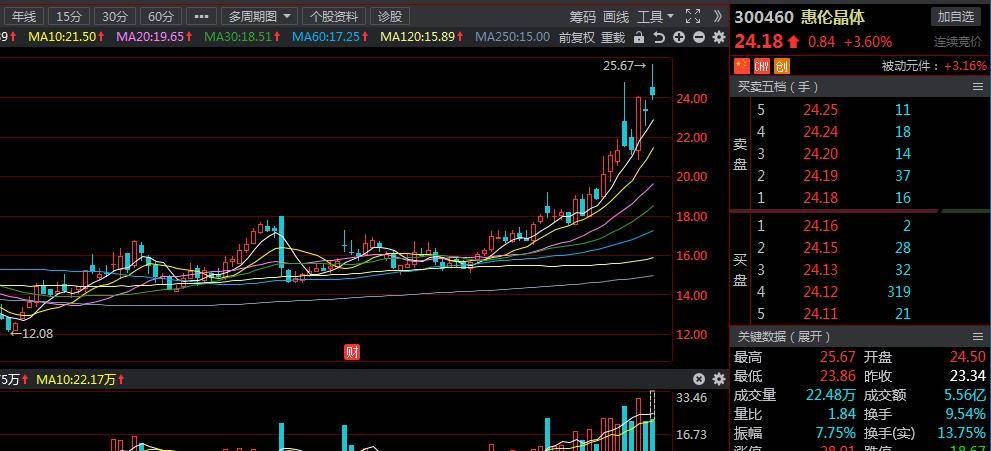The image size is (991, 451).
Task: Open volume sub-chart settings gear
Action: (x=718, y=379)
